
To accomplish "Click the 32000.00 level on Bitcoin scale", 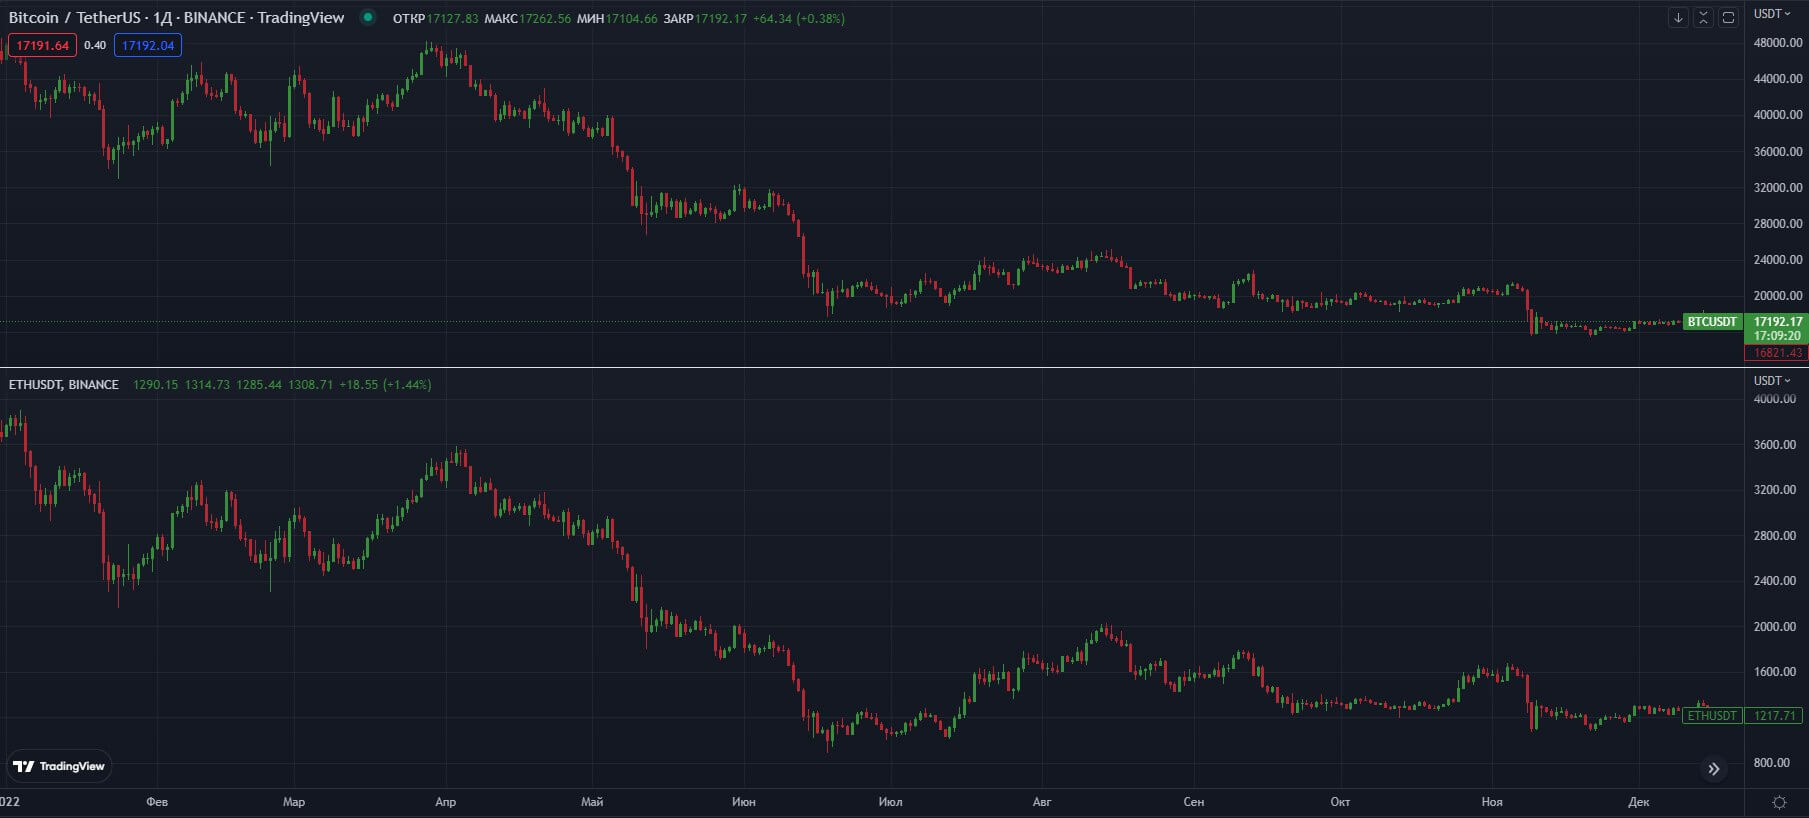I will pos(1778,188).
